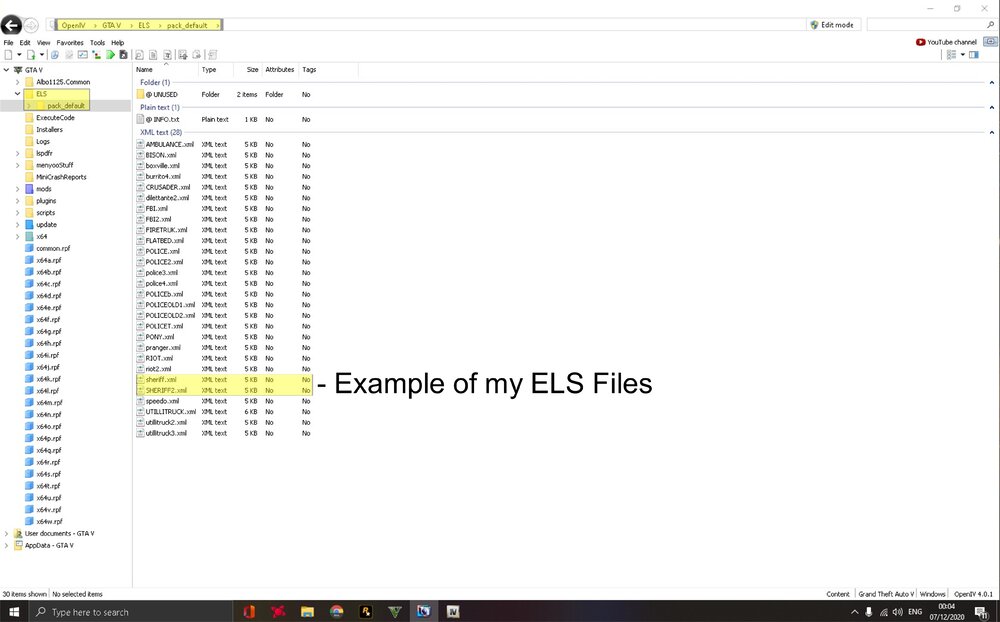1000x622 pixels.
Task: Collapse the XML text (28) group
Action: click(x=992, y=133)
